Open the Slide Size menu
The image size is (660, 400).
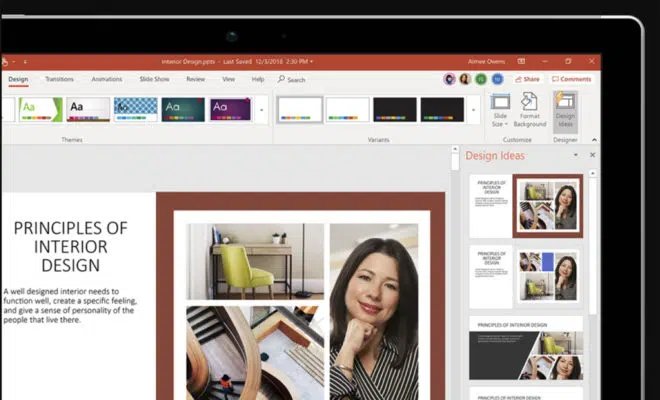[500, 108]
